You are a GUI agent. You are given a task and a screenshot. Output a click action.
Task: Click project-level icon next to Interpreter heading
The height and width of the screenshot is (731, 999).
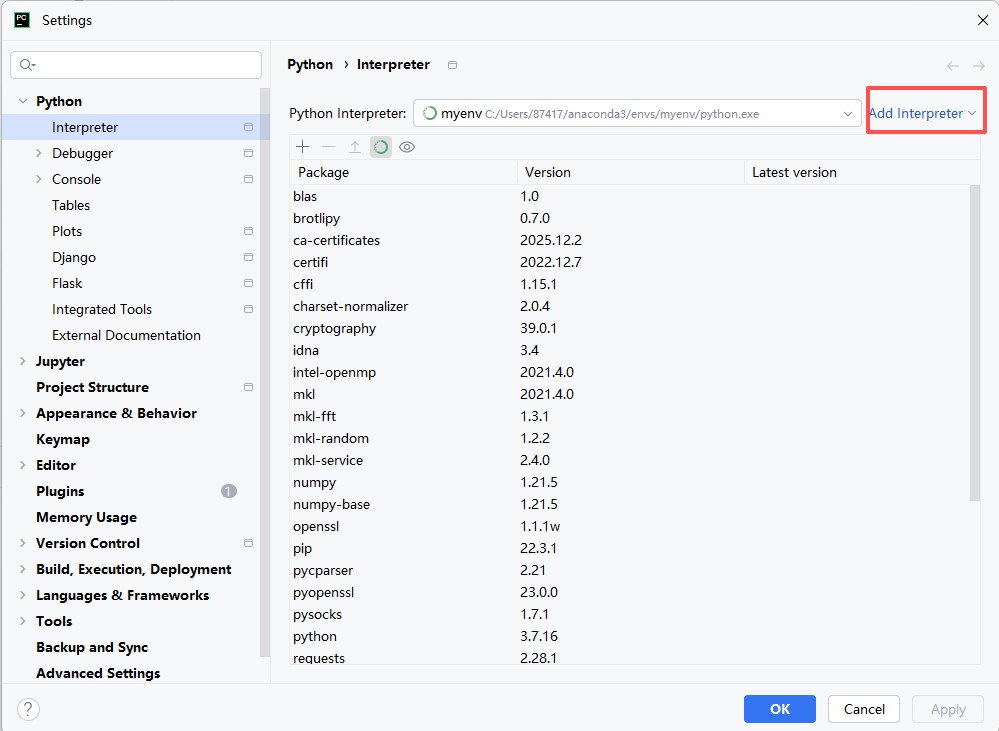coord(452,65)
